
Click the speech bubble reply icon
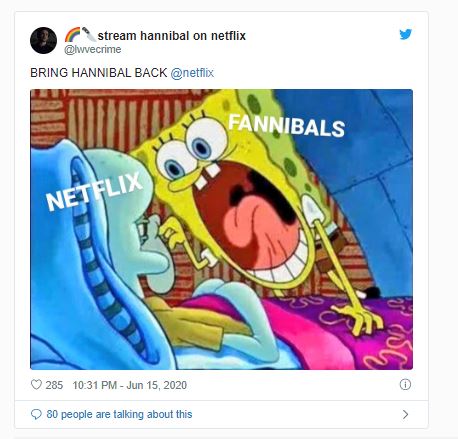pyautogui.click(x=36, y=414)
